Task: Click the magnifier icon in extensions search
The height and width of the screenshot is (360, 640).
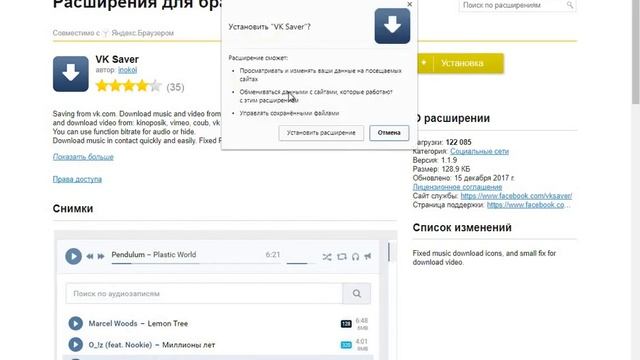Action: [570, 5]
